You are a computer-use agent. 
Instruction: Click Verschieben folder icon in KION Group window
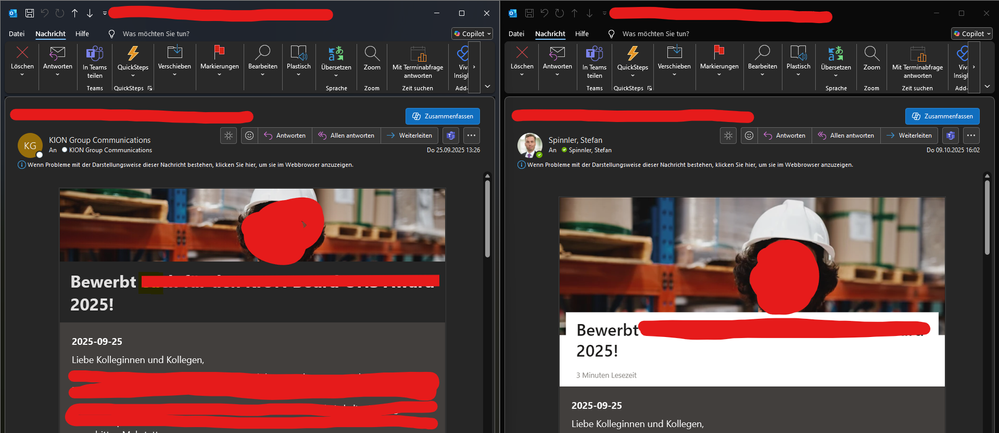pos(175,52)
